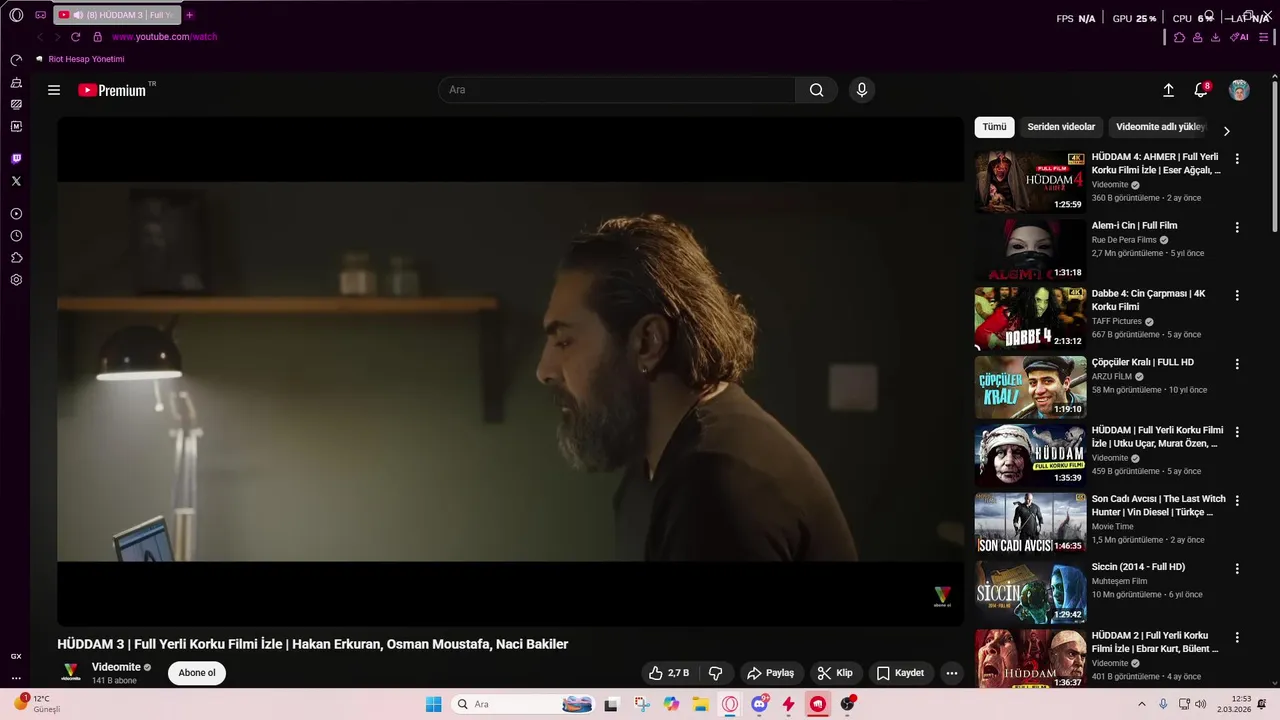Select the 'Tümü' filter chip
1280x720 pixels.
[994, 127]
